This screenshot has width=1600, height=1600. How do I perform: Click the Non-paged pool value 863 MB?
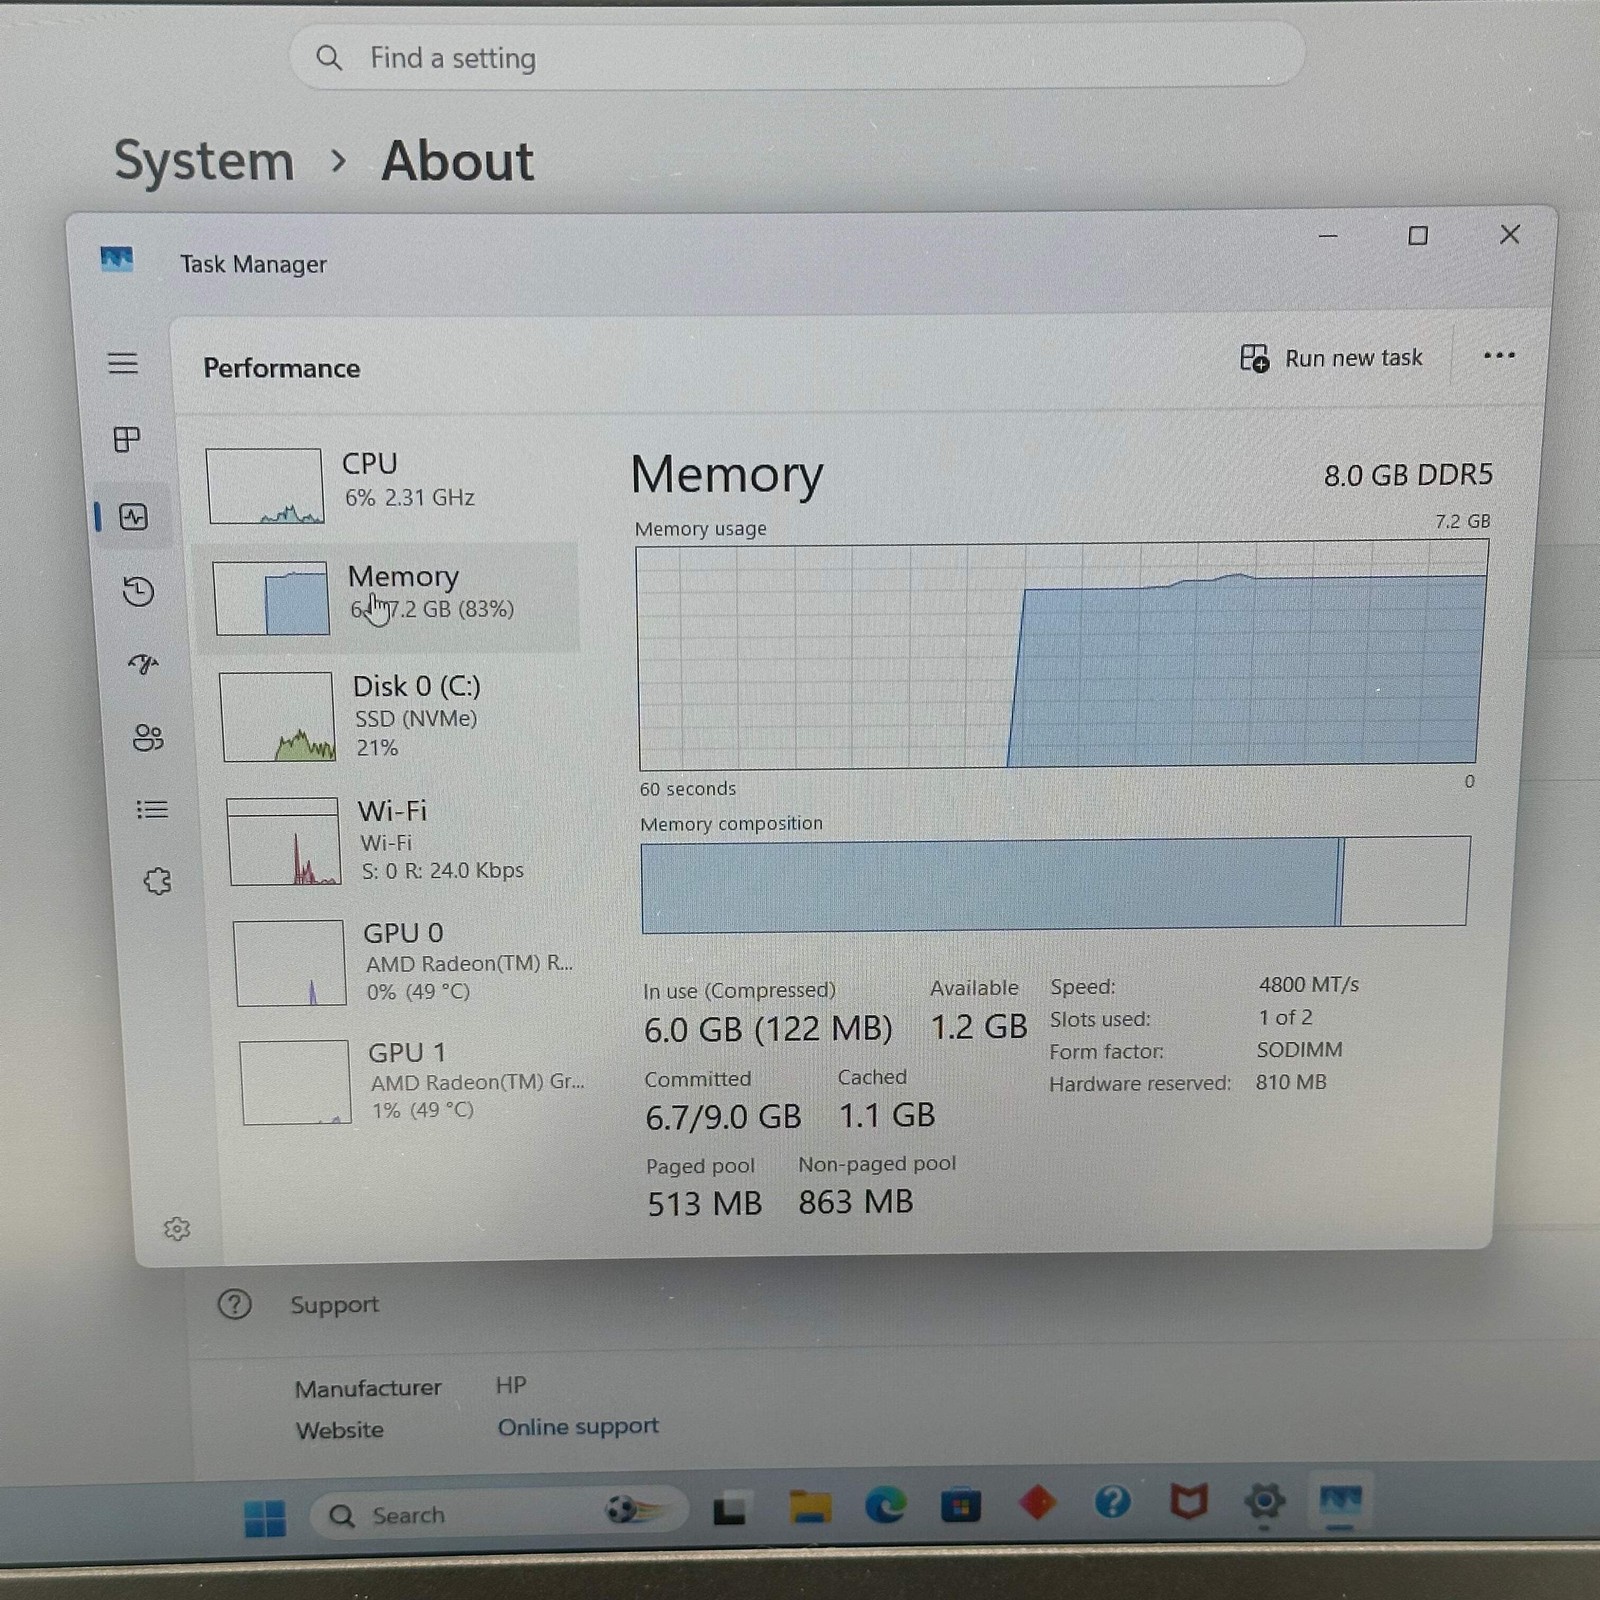coord(856,1202)
